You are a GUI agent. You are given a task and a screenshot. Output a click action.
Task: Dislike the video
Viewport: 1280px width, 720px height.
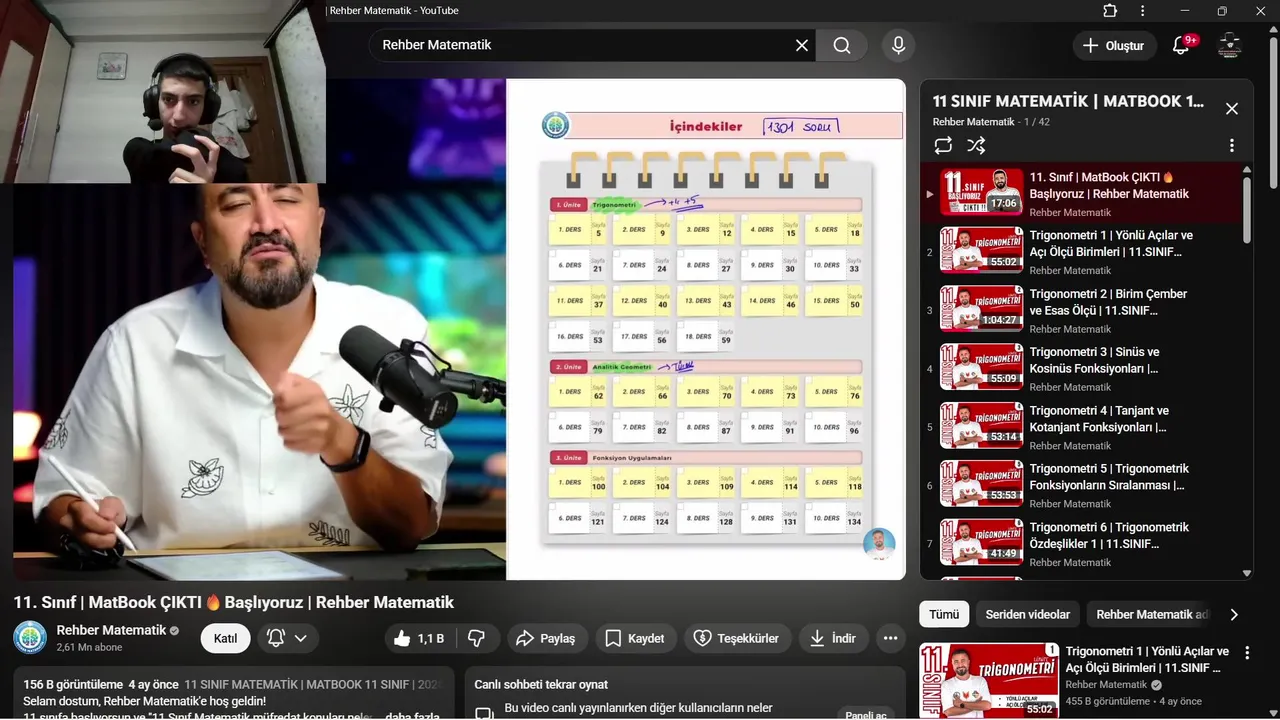coord(477,638)
